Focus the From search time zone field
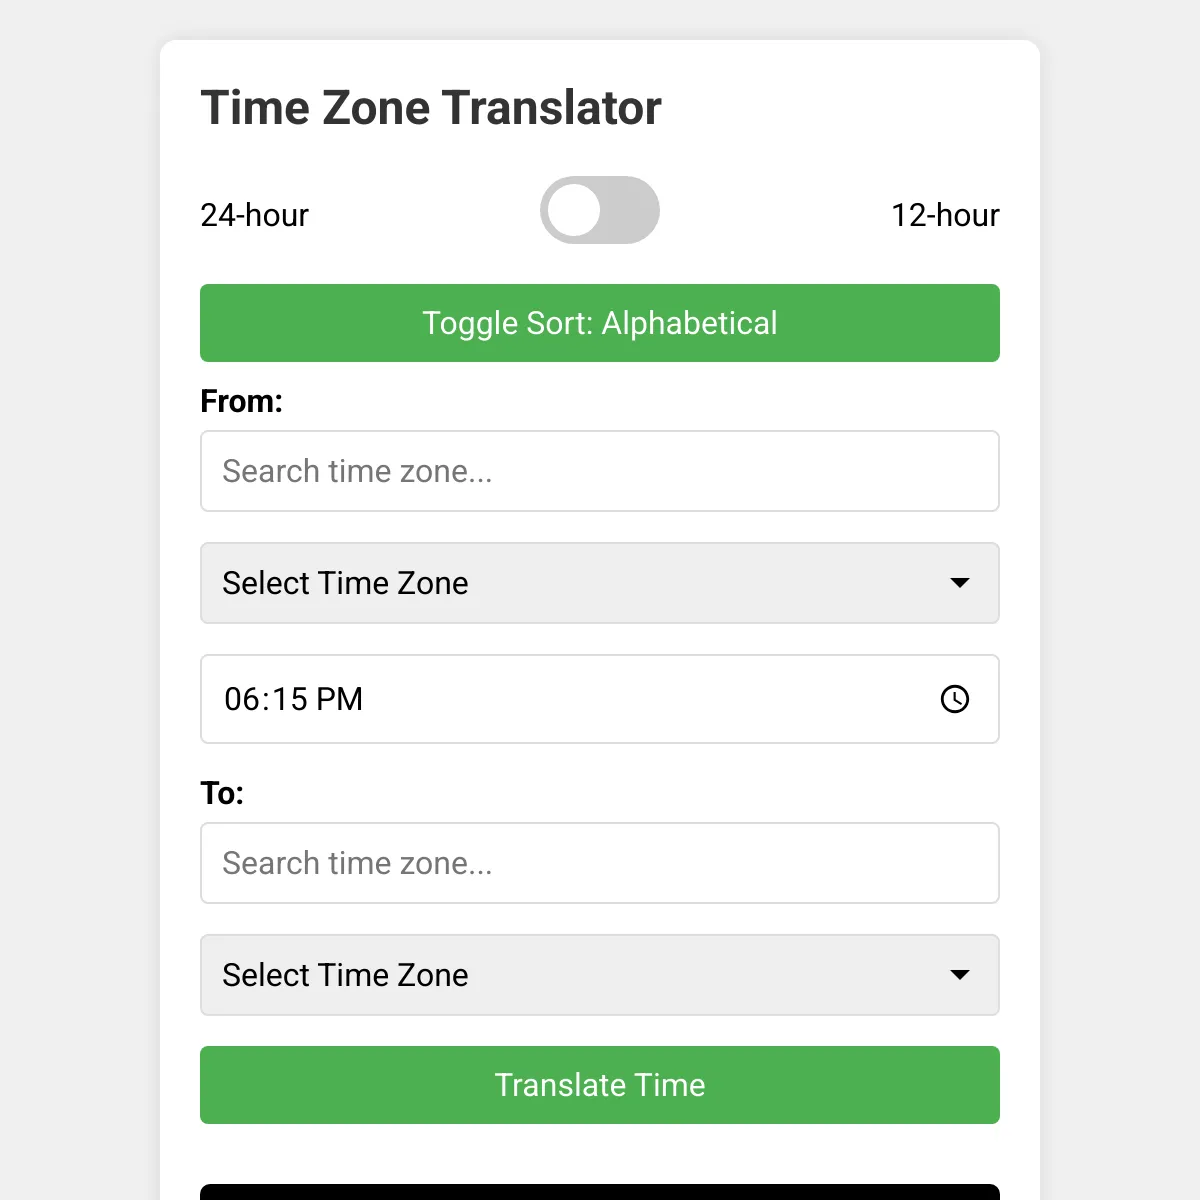The height and width of the screenshot is (1200, 1200). point(600,471)
